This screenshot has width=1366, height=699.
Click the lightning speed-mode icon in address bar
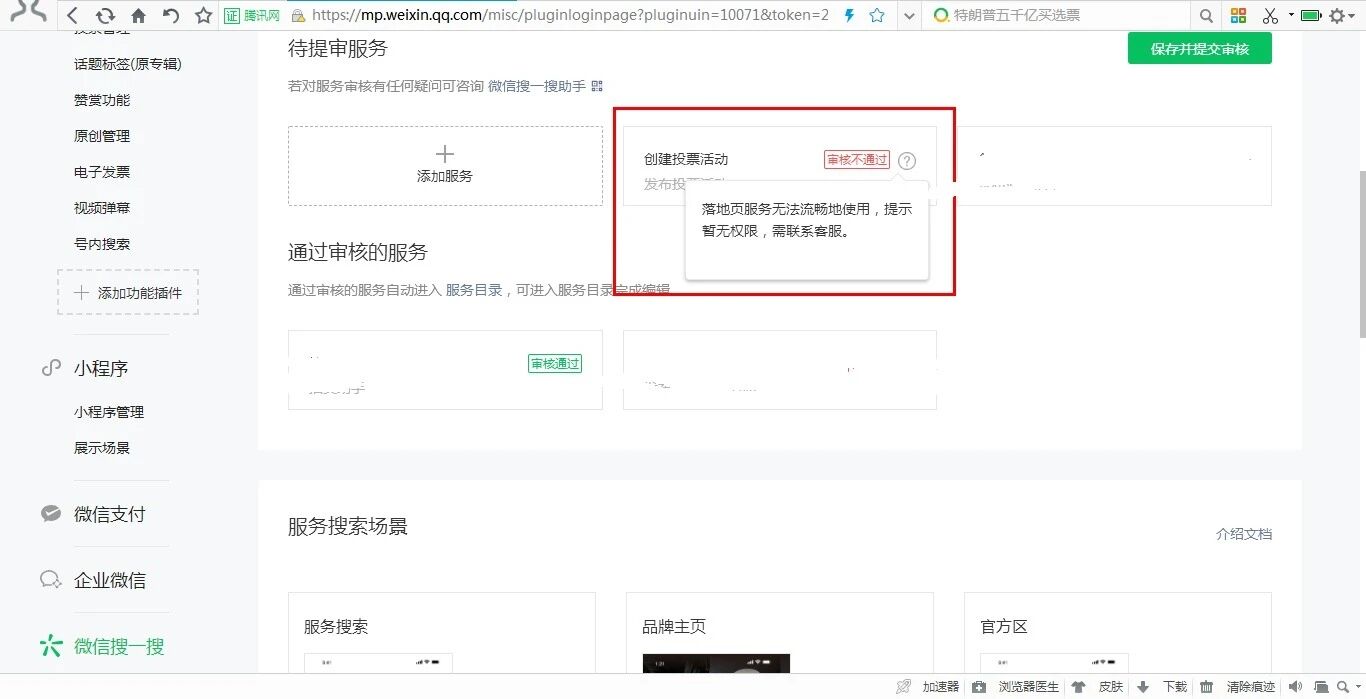pyautogui.click(x=850, y=16)
